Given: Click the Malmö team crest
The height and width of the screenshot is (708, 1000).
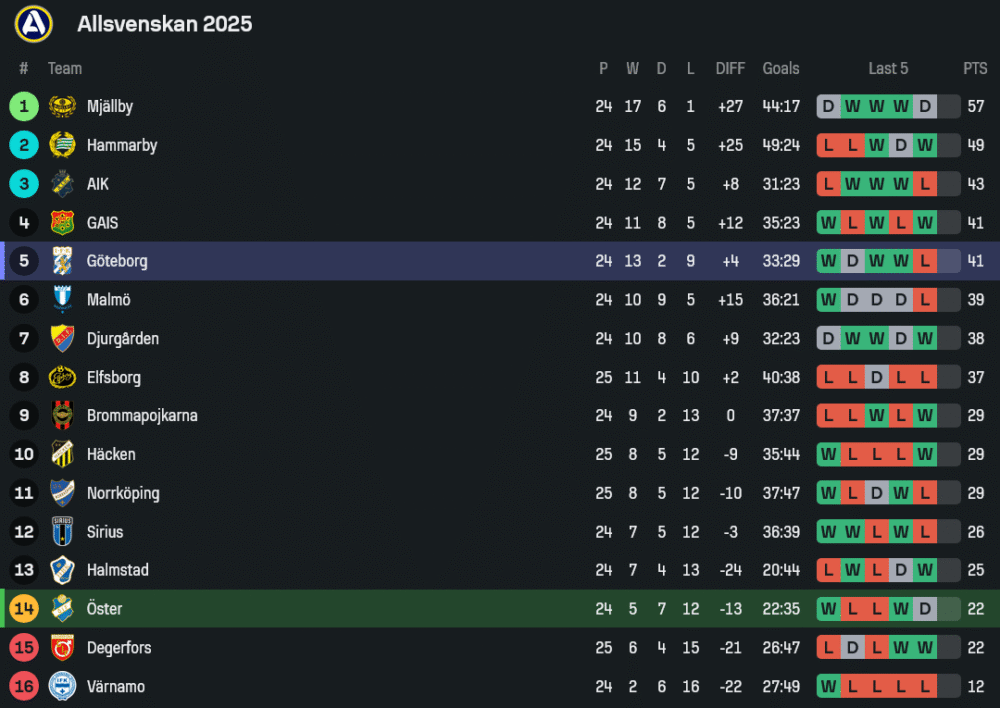Looking at the screenshot, I should pos(62,300).
